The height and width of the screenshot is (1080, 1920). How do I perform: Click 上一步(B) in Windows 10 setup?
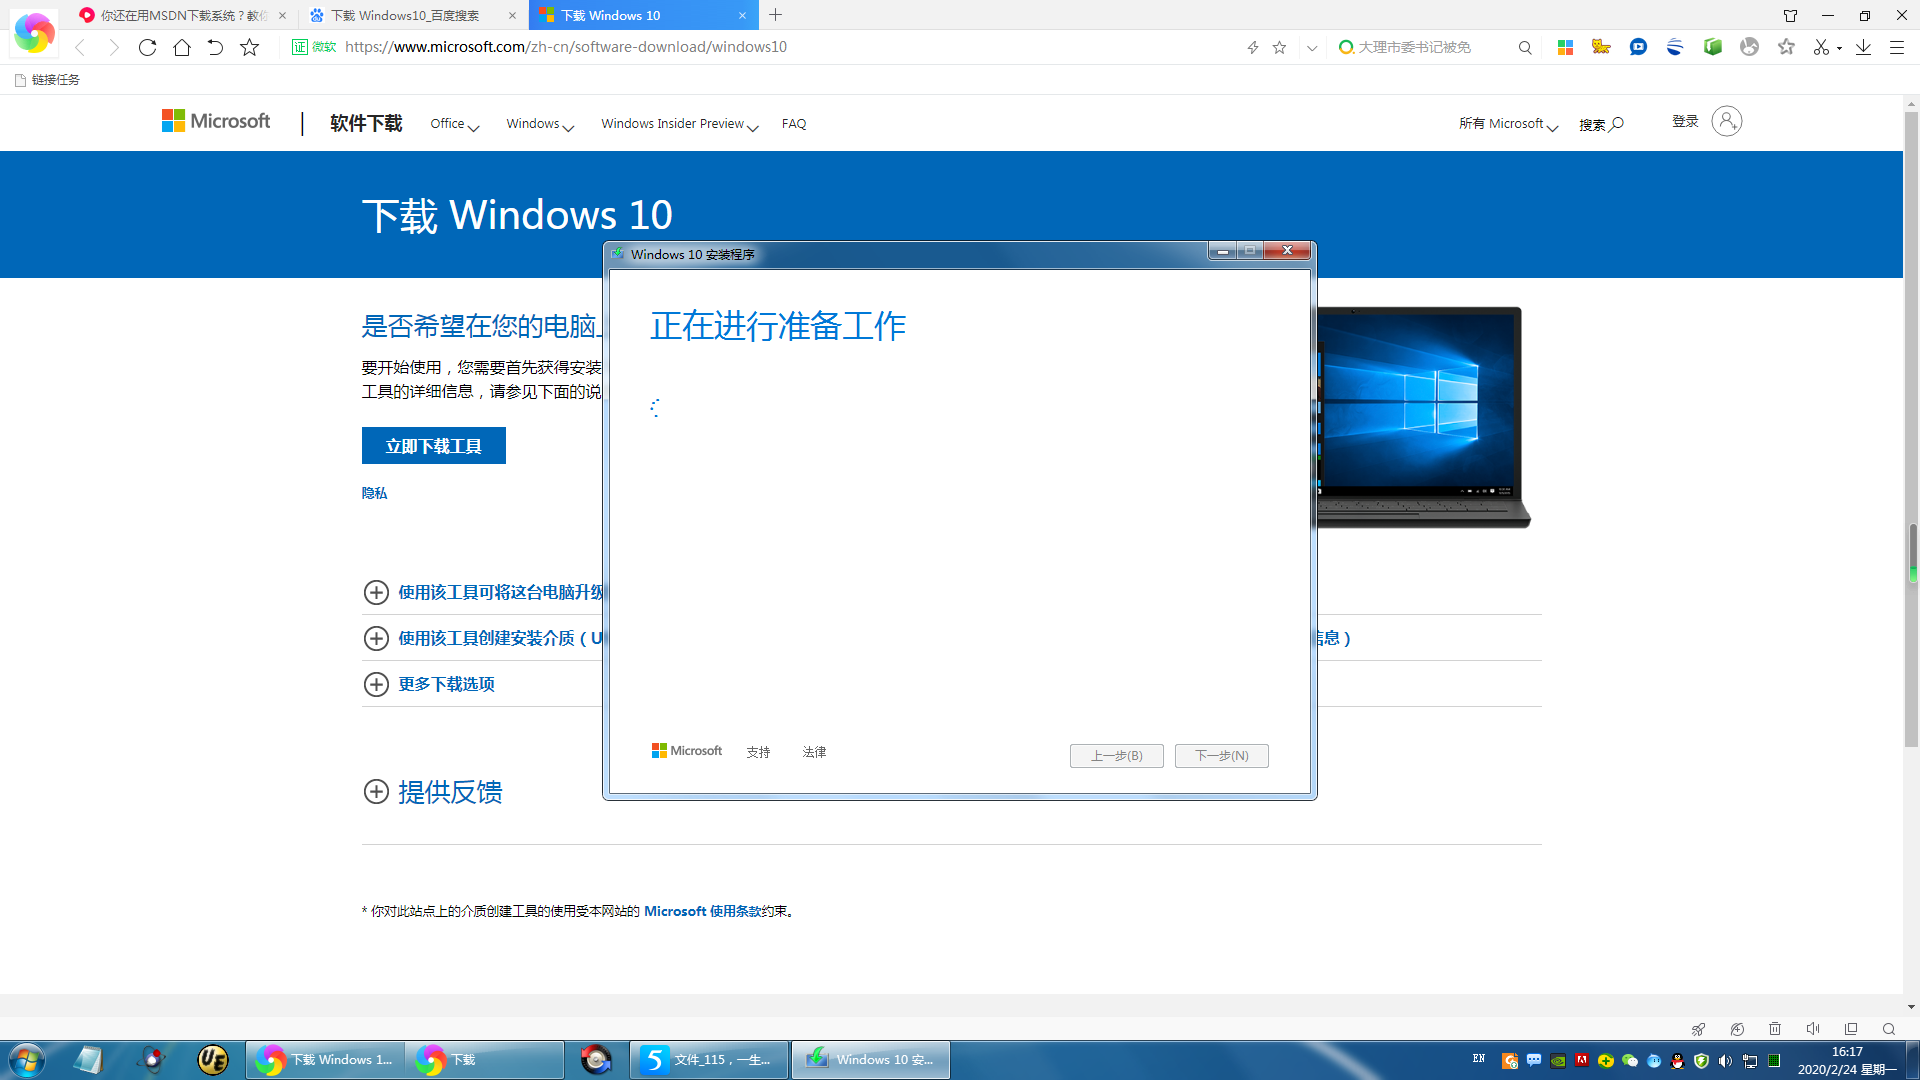click(x=1117, y=756)
